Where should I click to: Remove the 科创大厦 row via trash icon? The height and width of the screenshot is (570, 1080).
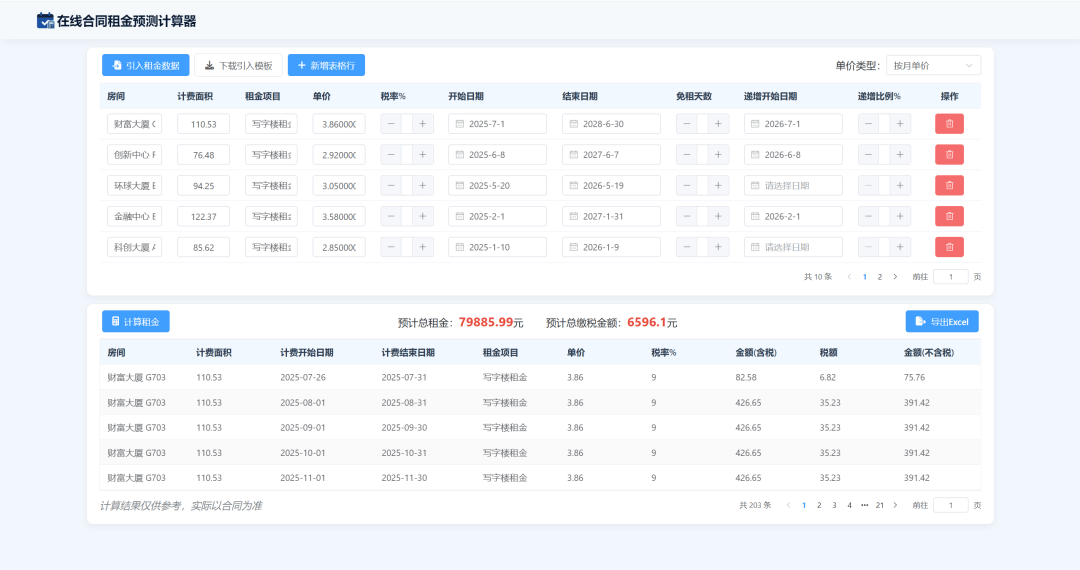[x=949, y=247]
